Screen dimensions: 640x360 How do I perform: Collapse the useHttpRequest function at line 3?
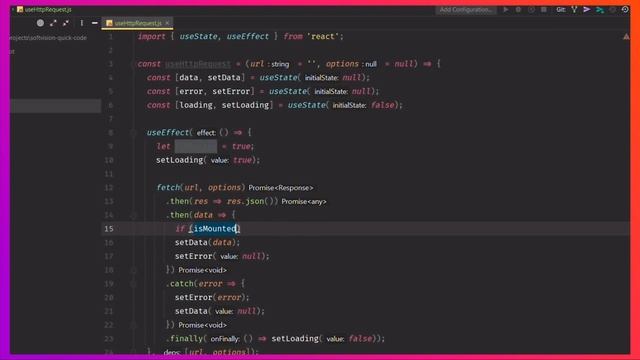[133, 64]
